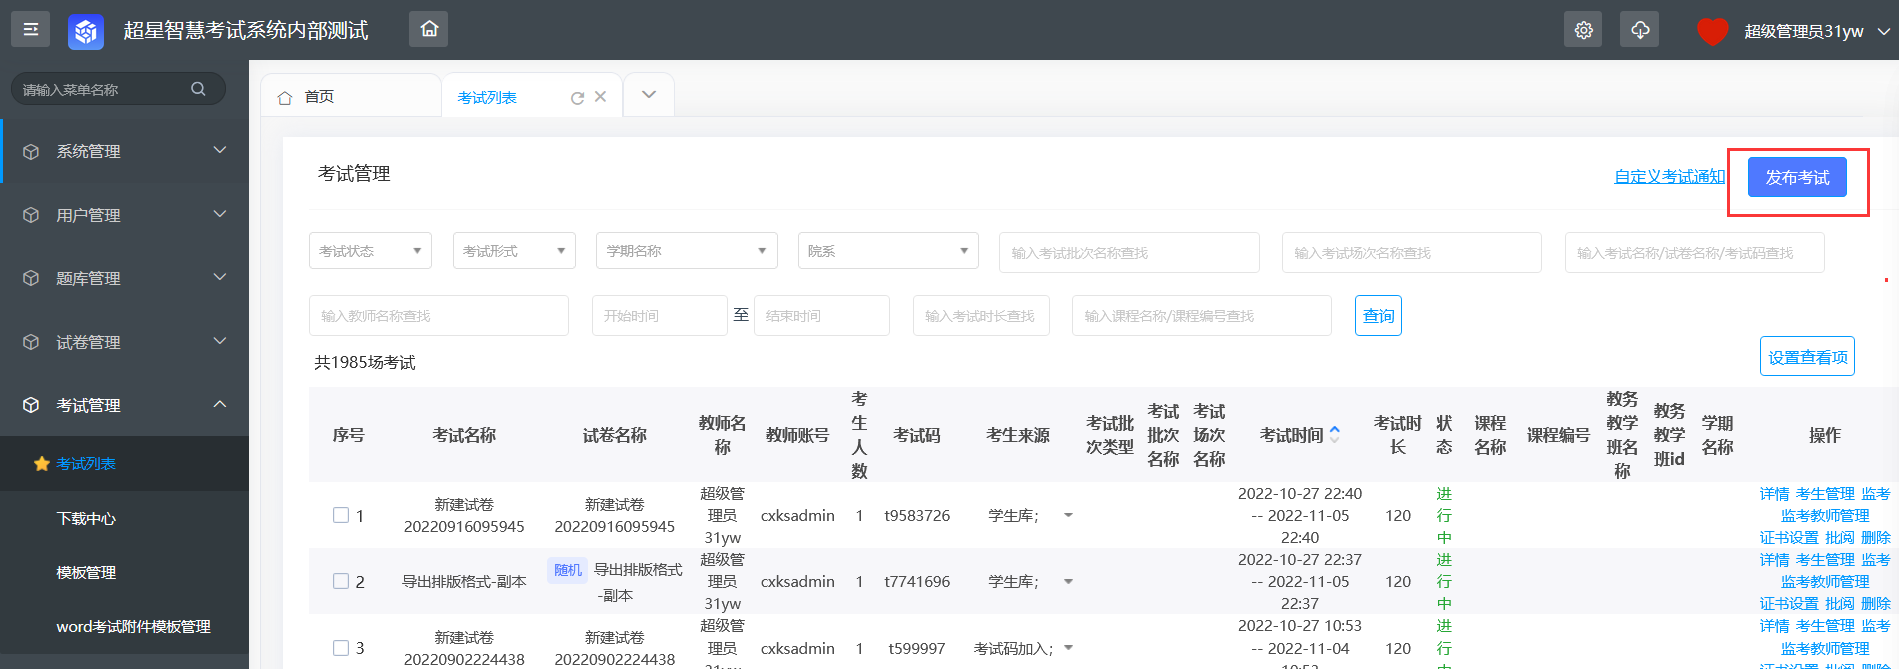Click the hamburger menu collapse icon
Image resolution: width=1899 pixels, height=669 pixels.
[30, 30]
